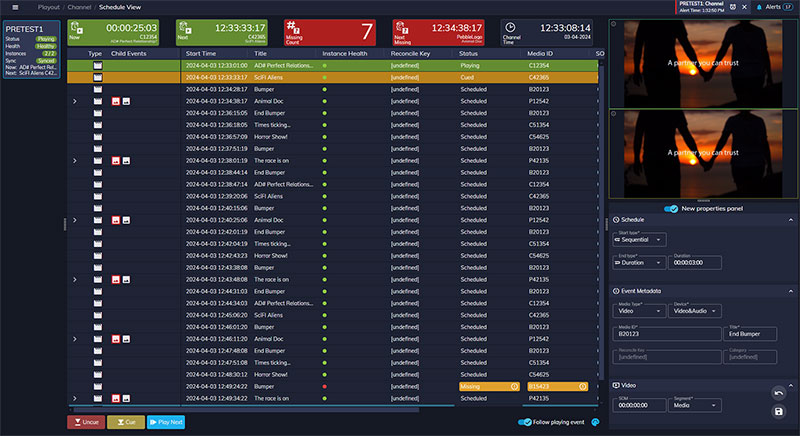Go to Playout in the breadcrumb
800x436 pixels.
coord(49,6)
